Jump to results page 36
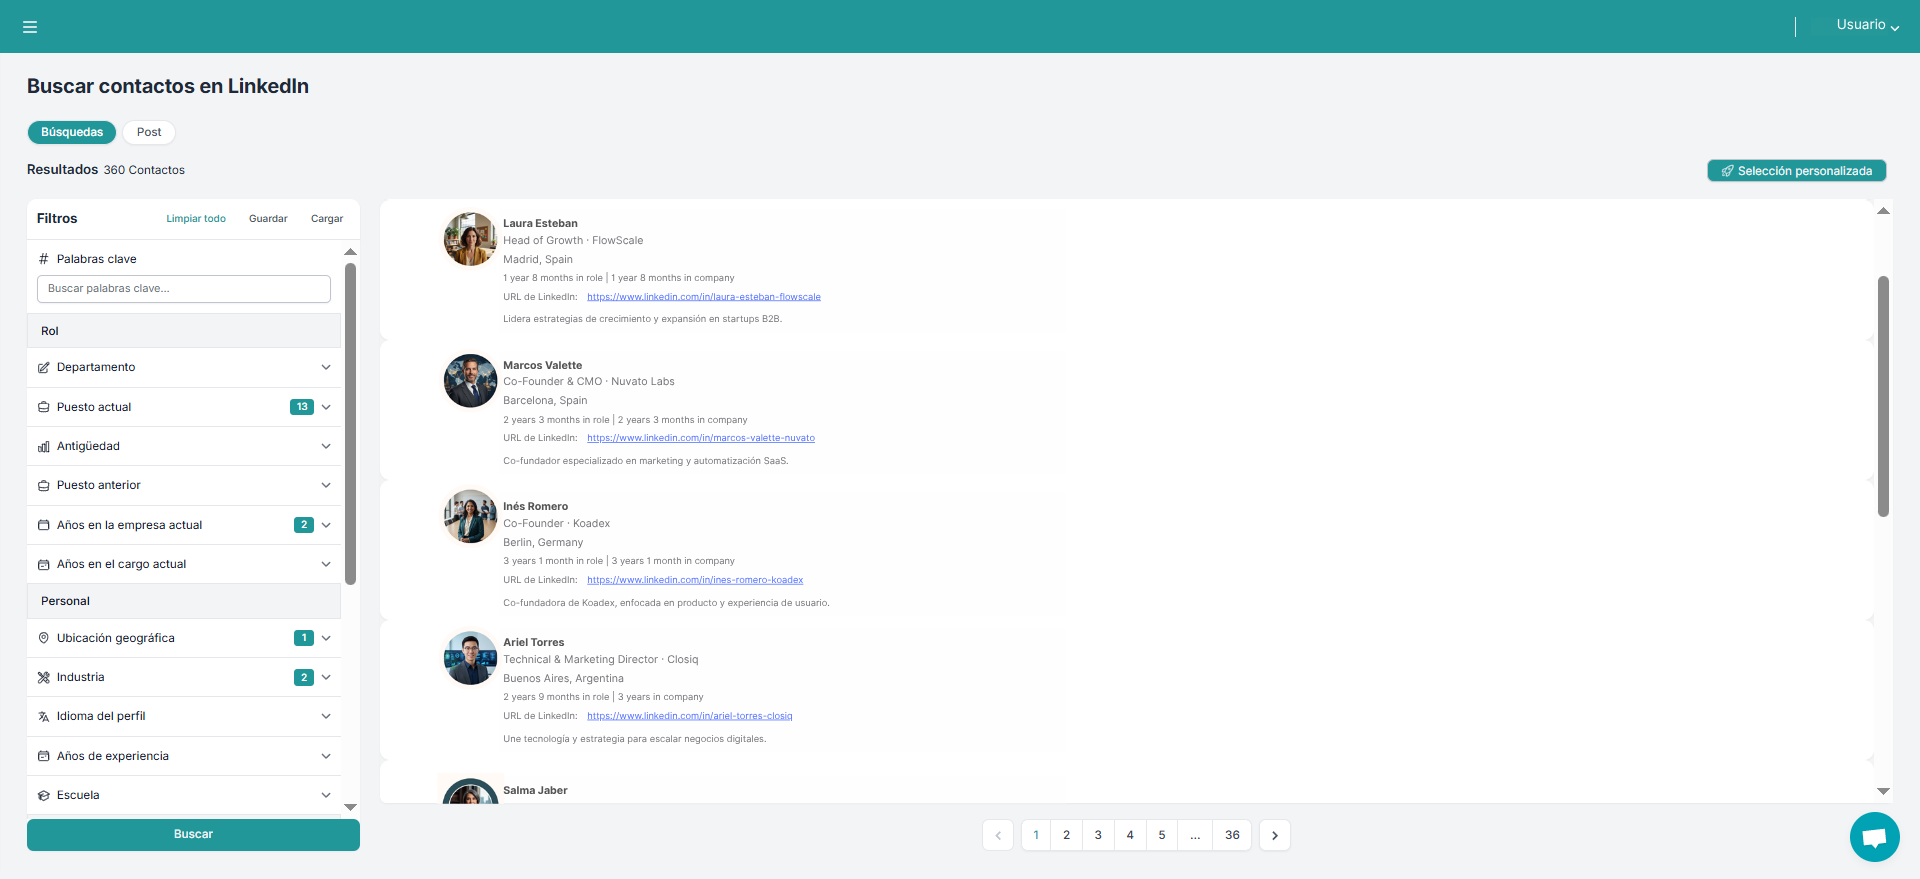This screenshot has width=1920, height=879. pyautogui.click(x=1232, y=835)
